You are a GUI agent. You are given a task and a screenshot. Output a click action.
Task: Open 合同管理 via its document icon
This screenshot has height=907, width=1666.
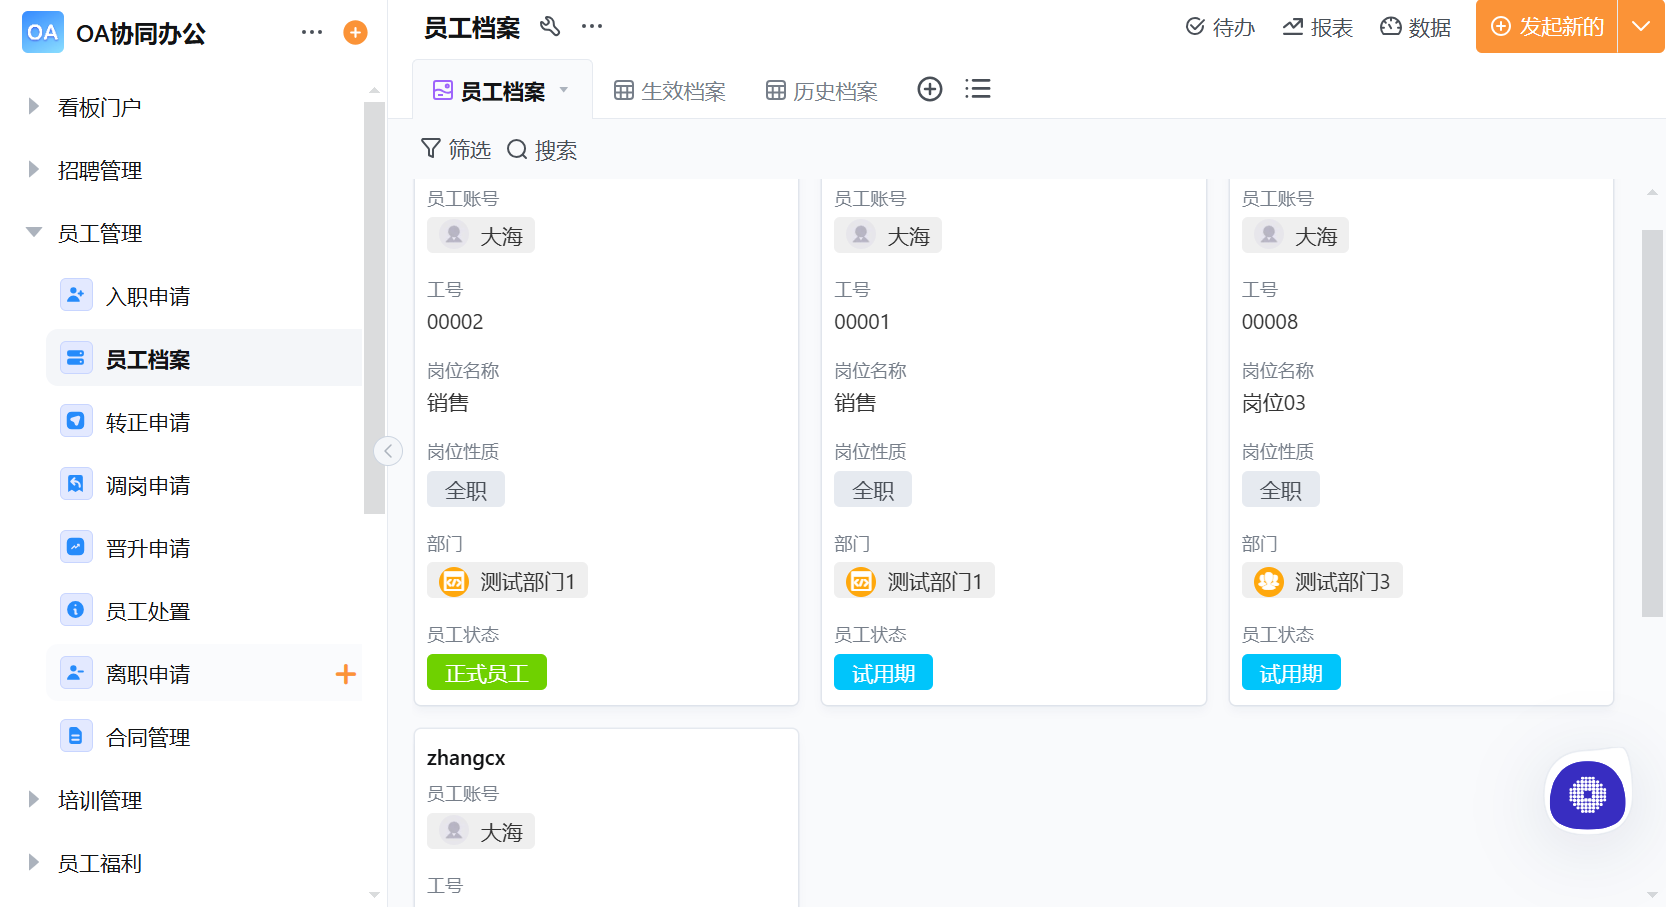point(76,735)
